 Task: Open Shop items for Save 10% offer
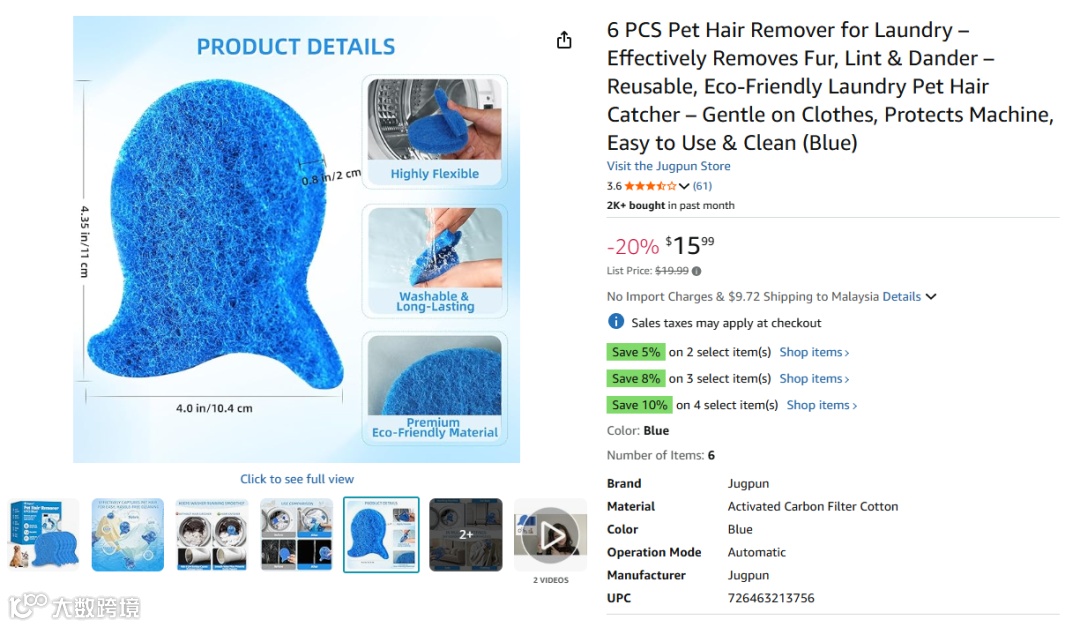(822, 405)
